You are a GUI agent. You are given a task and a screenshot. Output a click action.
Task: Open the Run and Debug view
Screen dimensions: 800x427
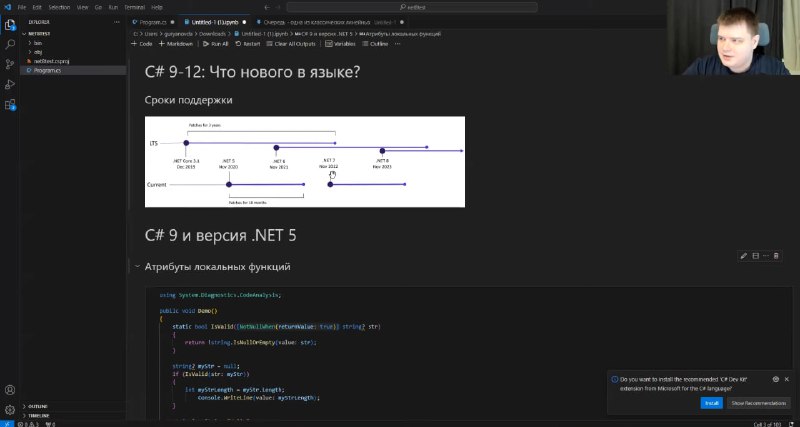pos(10,84)
